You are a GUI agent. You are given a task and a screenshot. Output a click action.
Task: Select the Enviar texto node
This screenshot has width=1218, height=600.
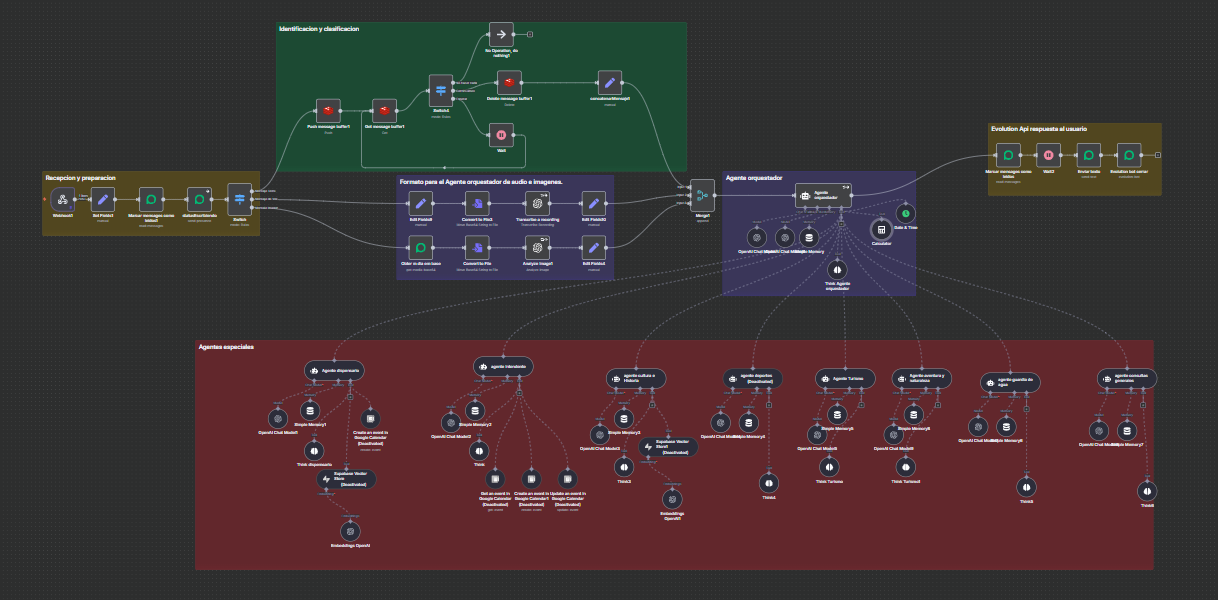click(x=1087, y=155)
